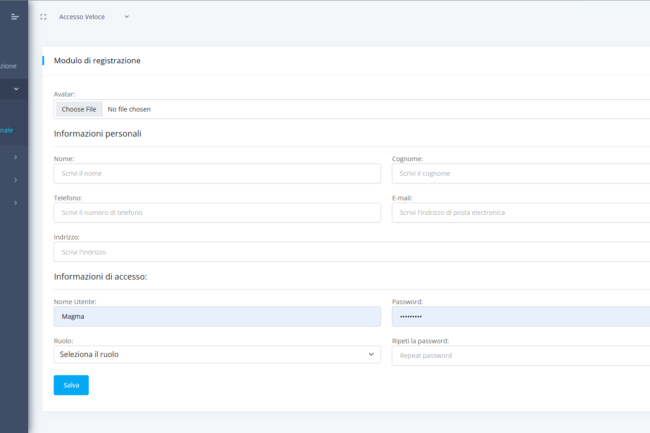
Task: Click the top sidebar menu item above the expanded section
Action: click(x=8, y=66)
